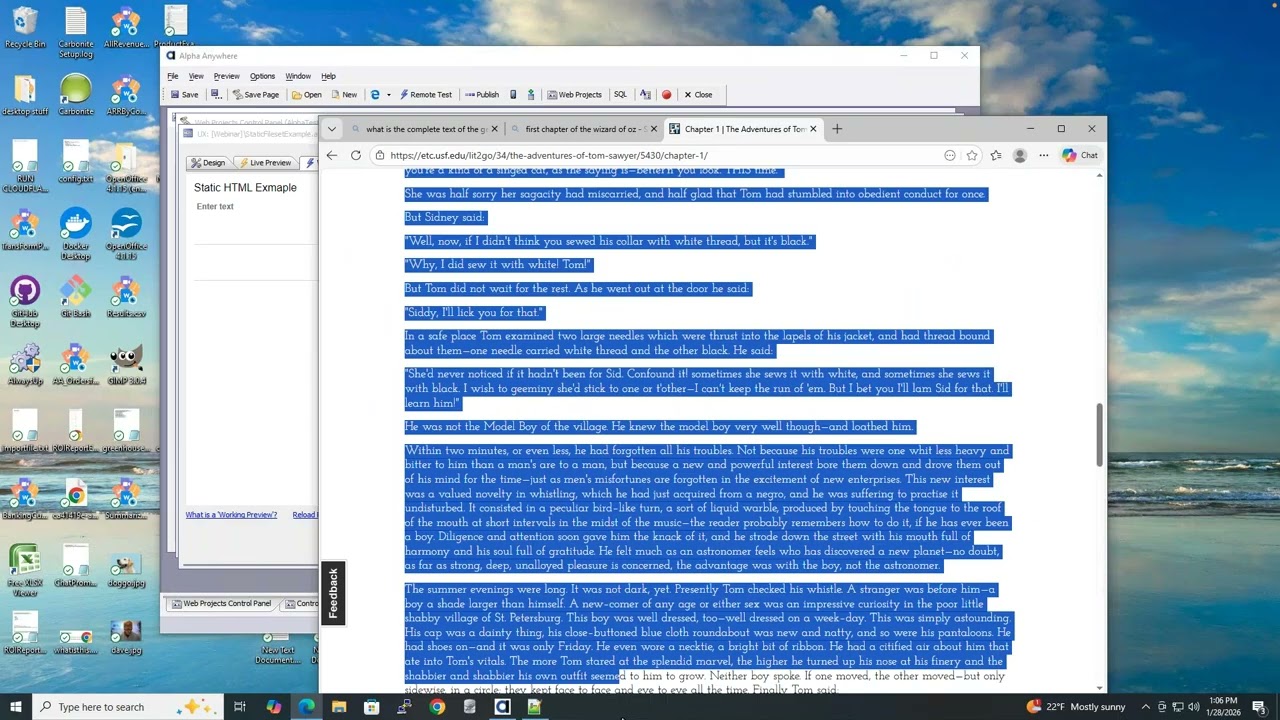Viewport: 1280px width, 720px height.
Task: Open the notifications icon in system tray
Action: [x=1259, y=707]
